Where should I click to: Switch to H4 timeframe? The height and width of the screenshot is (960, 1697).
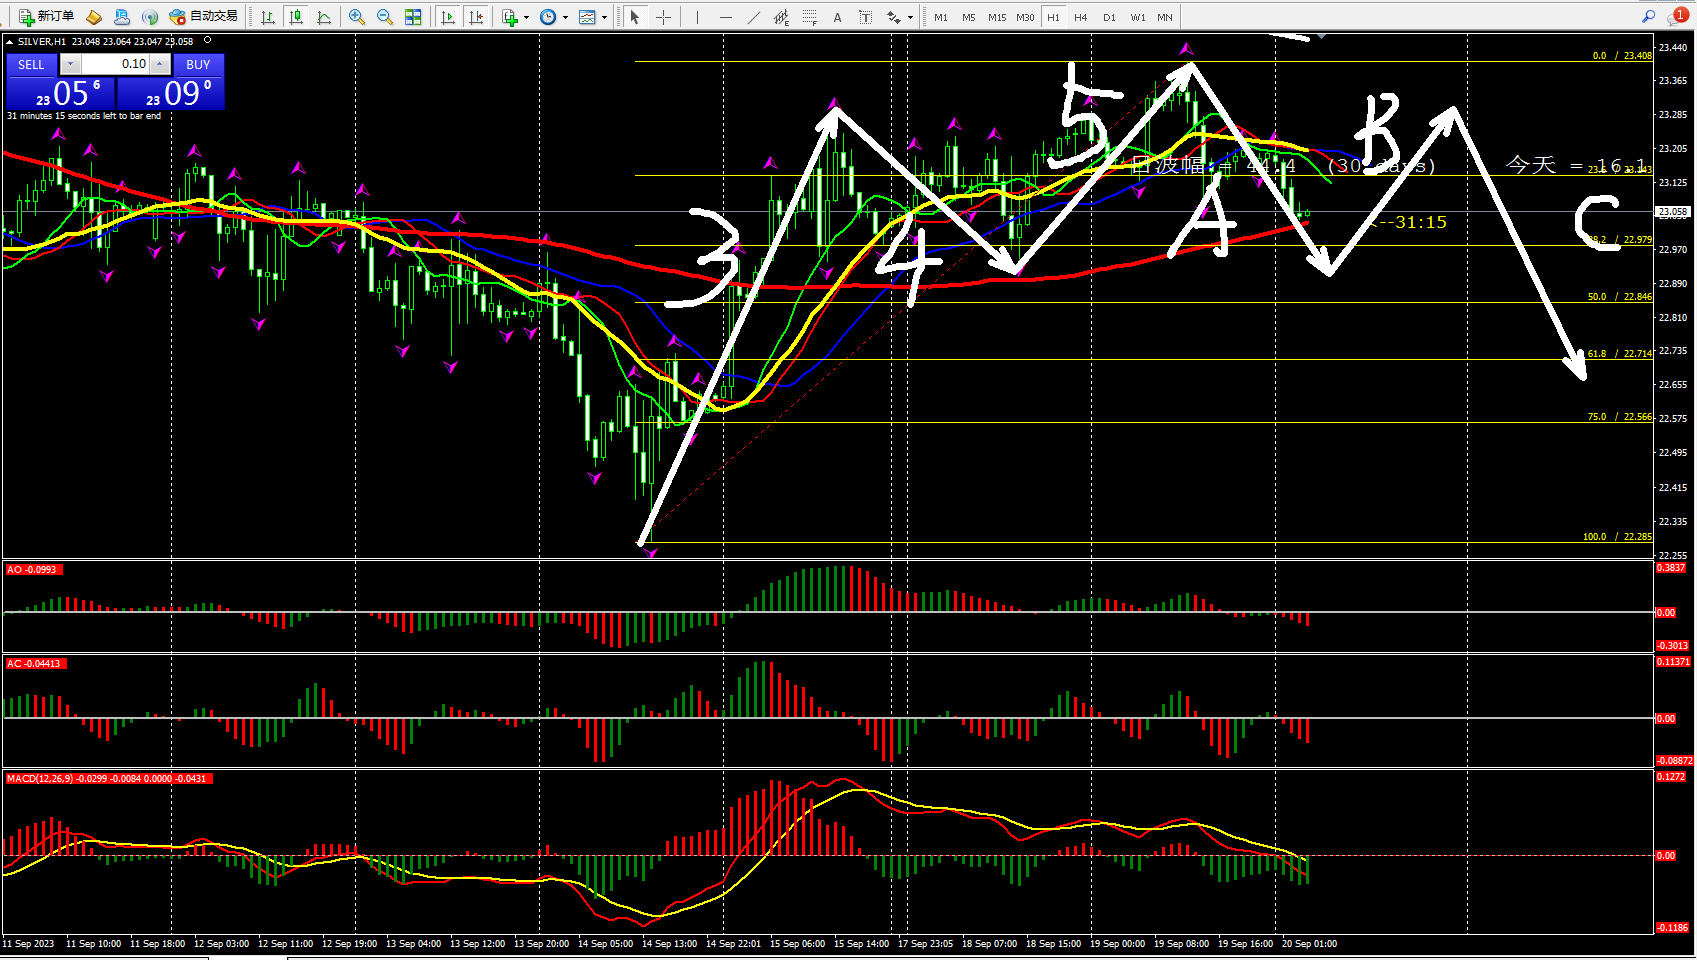coord(1081,17)
